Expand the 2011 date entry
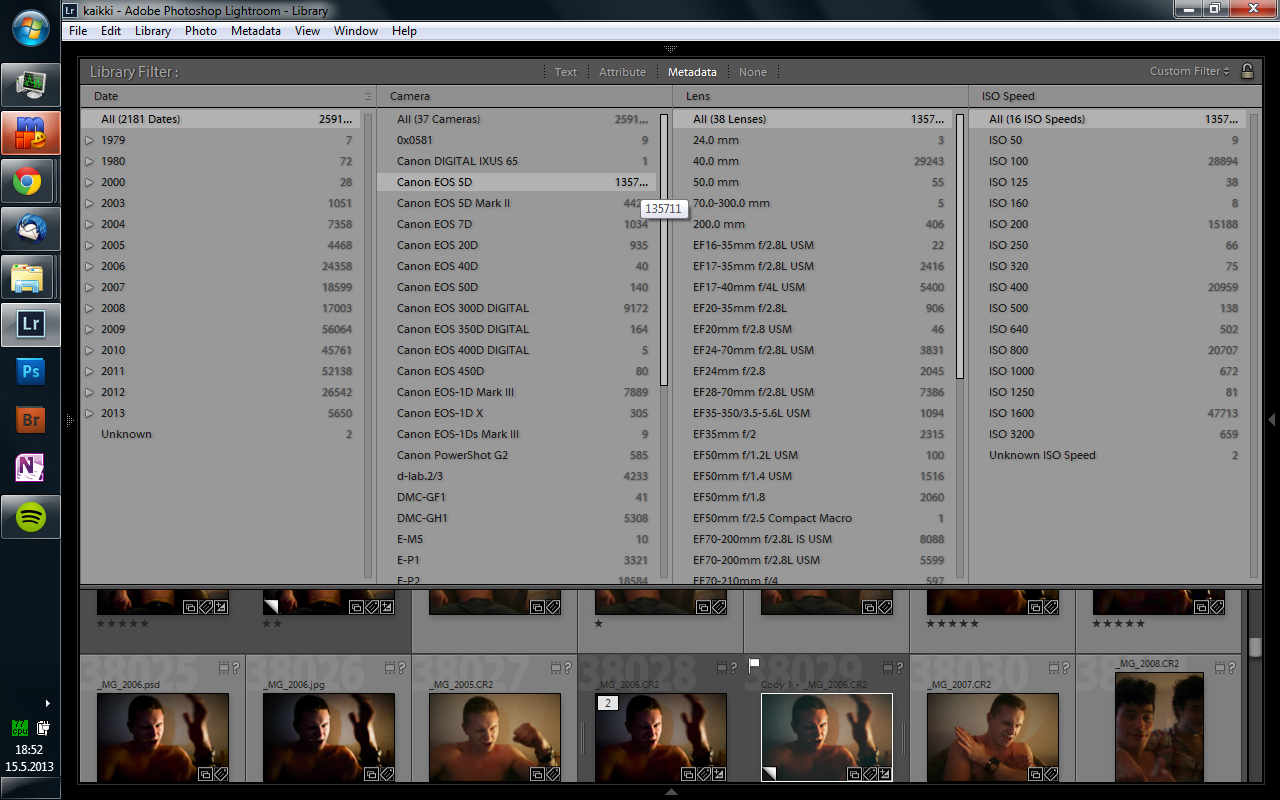1280x800 pixels. (x=89, y=371)
